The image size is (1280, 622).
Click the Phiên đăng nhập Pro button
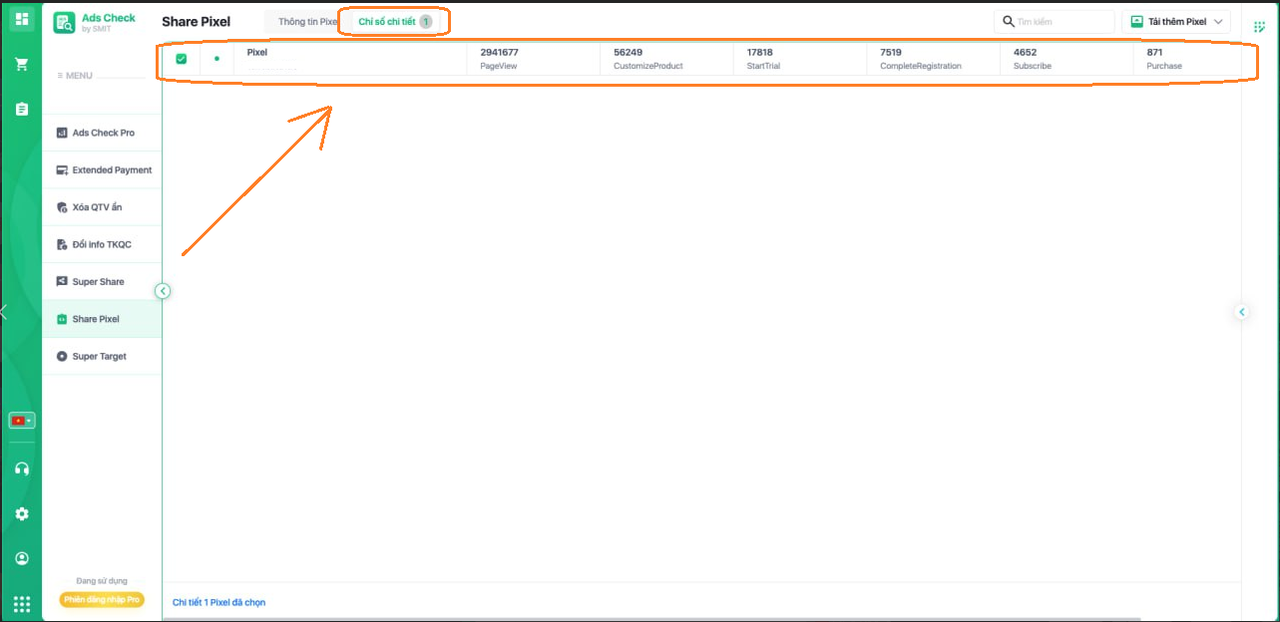(x=102, y=599)
